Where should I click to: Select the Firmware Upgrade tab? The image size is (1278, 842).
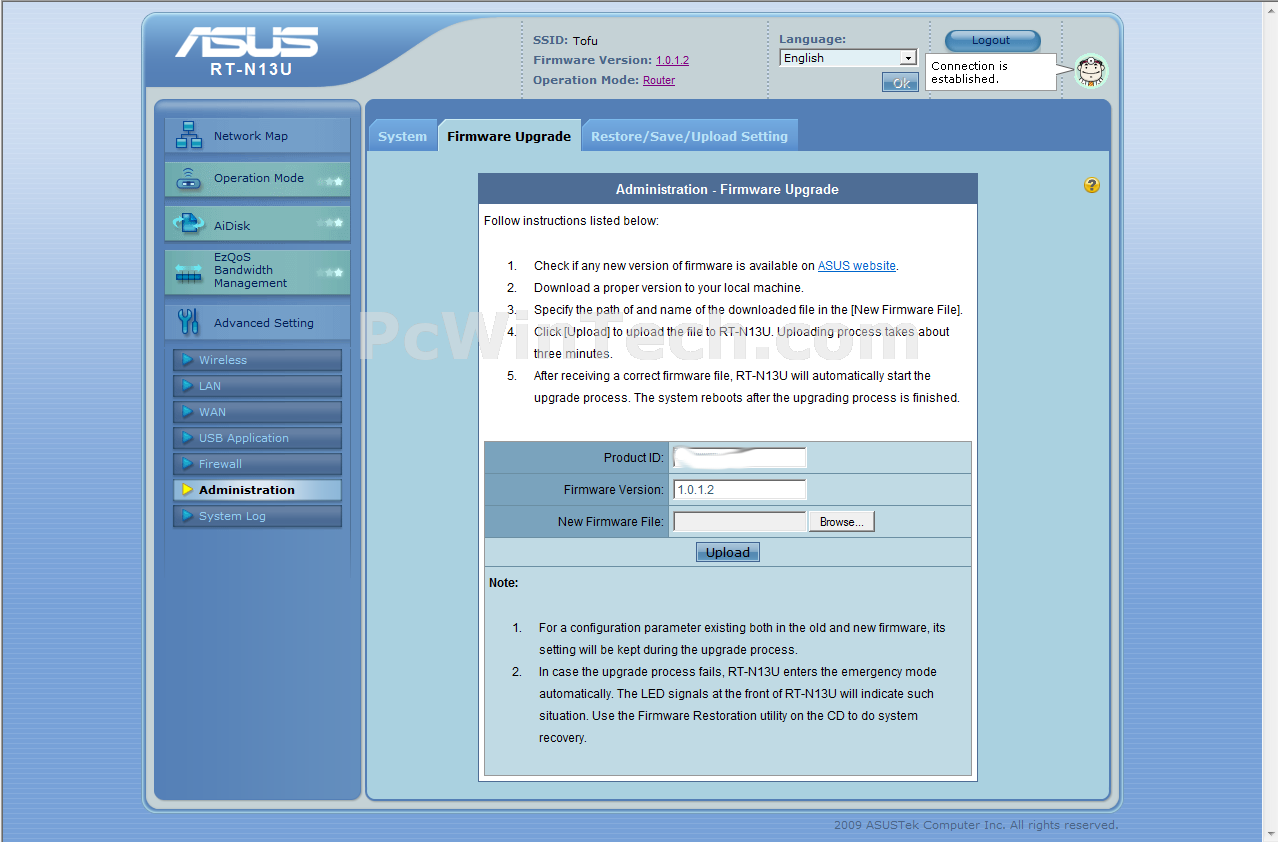(x=509, y=136)
